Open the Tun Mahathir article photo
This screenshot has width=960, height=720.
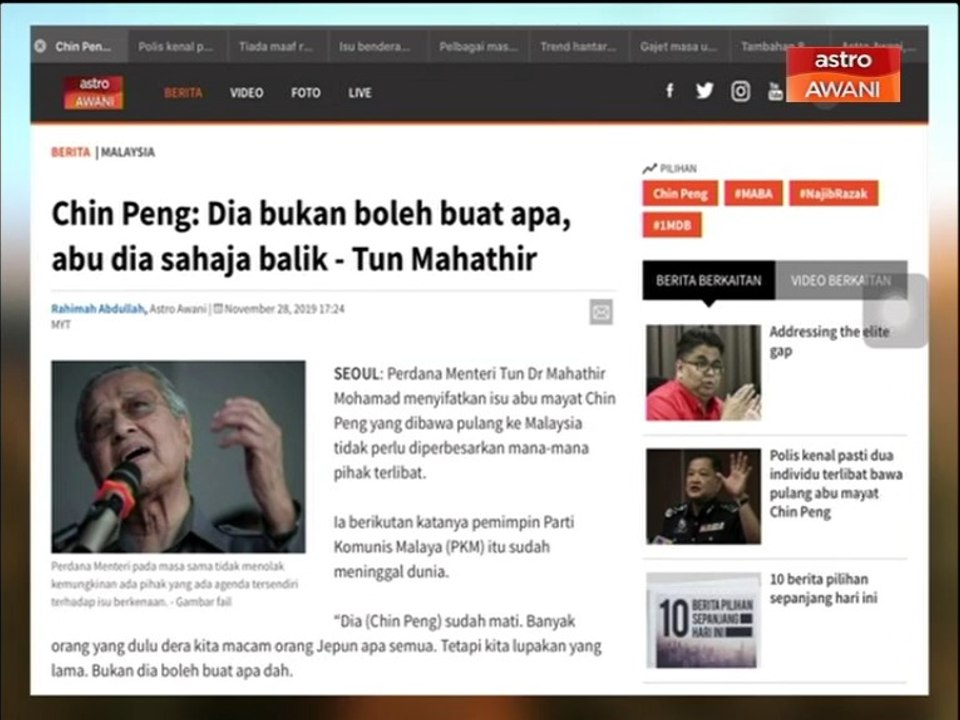(178, 457)
